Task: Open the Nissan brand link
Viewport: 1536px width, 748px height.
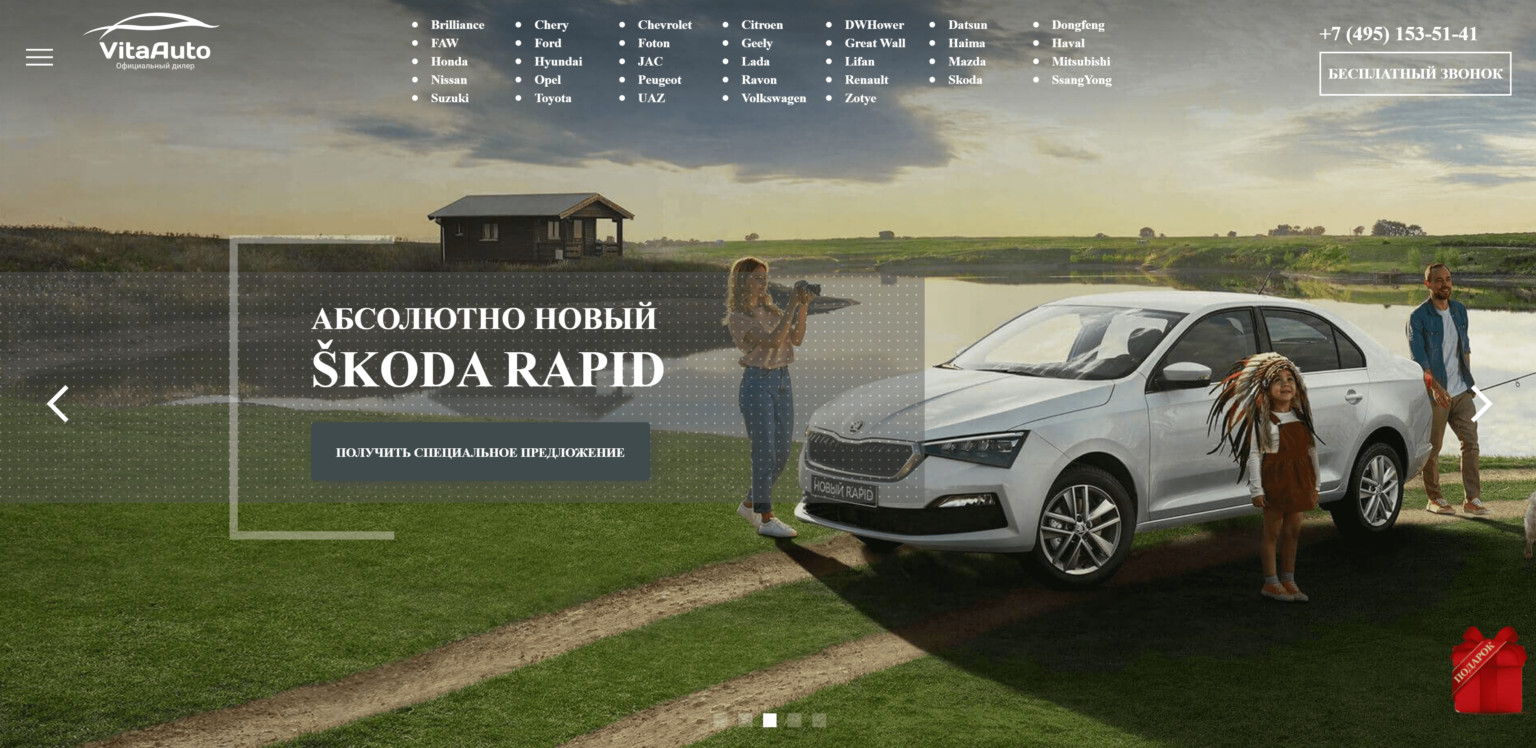Action: tap(449, 80)
